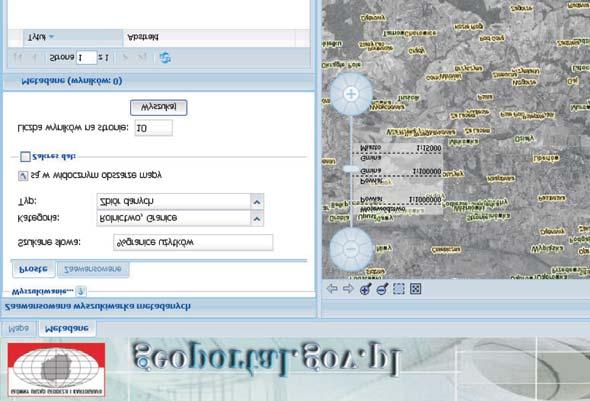Click the Abstrakt column header
The image size is (590, 401).
(x=209, y=37)
